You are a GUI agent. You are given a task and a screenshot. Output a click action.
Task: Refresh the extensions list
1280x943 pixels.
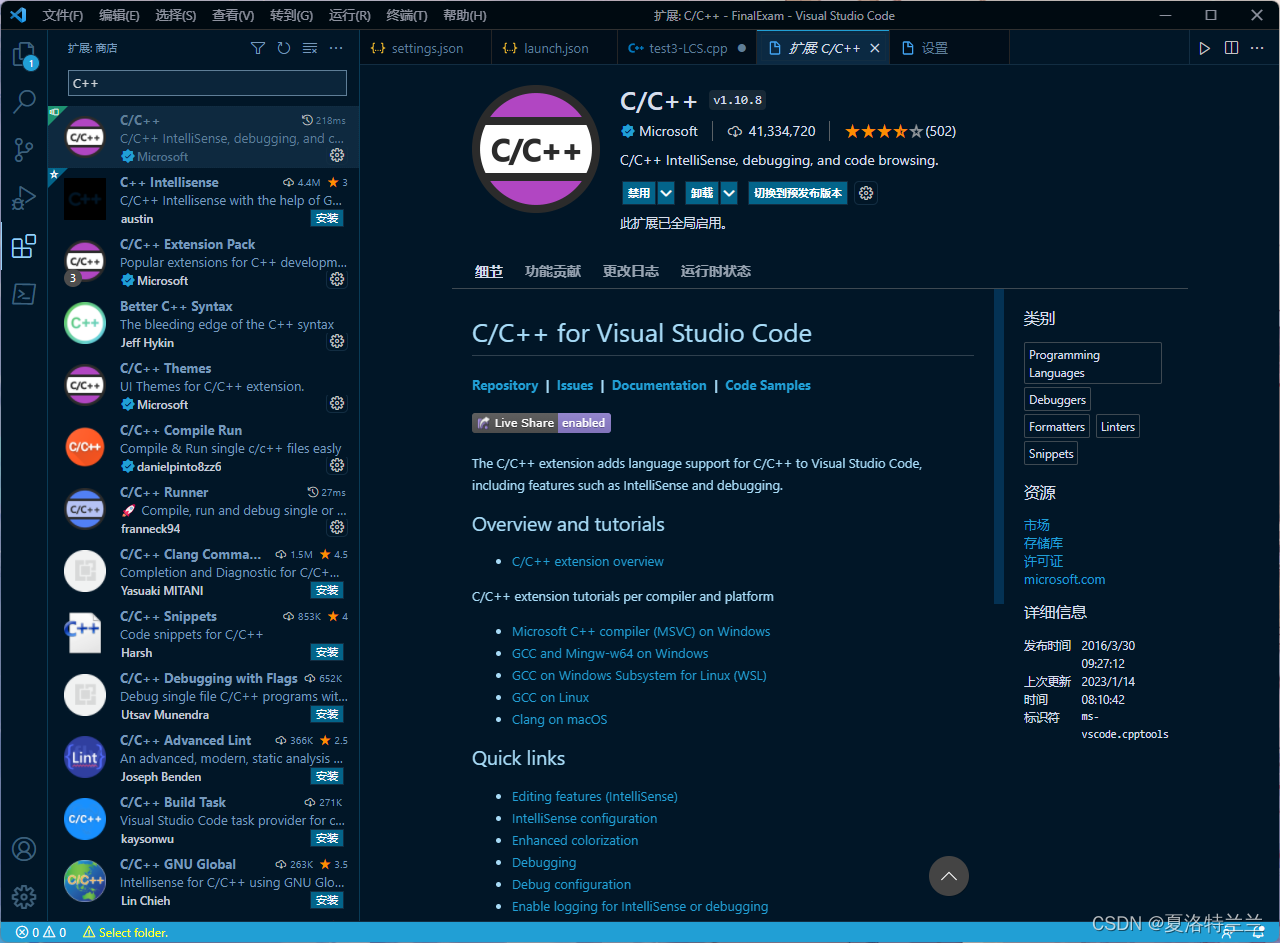(284, 48)
